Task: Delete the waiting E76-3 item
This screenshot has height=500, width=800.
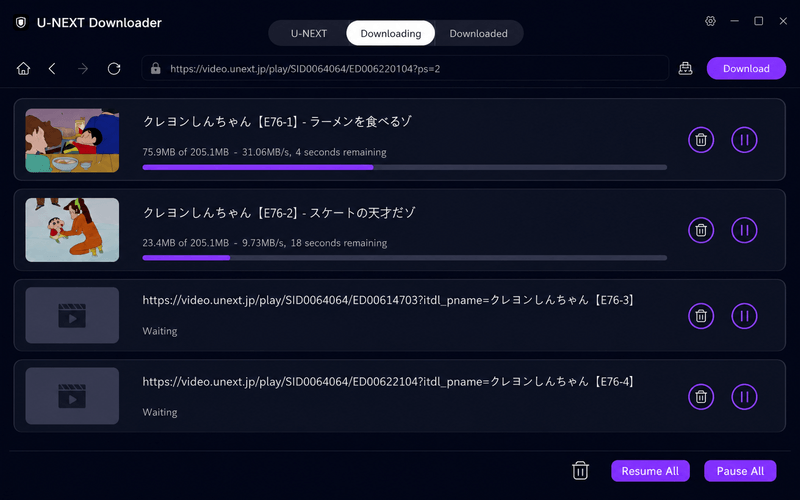Action: pos(701,316)
